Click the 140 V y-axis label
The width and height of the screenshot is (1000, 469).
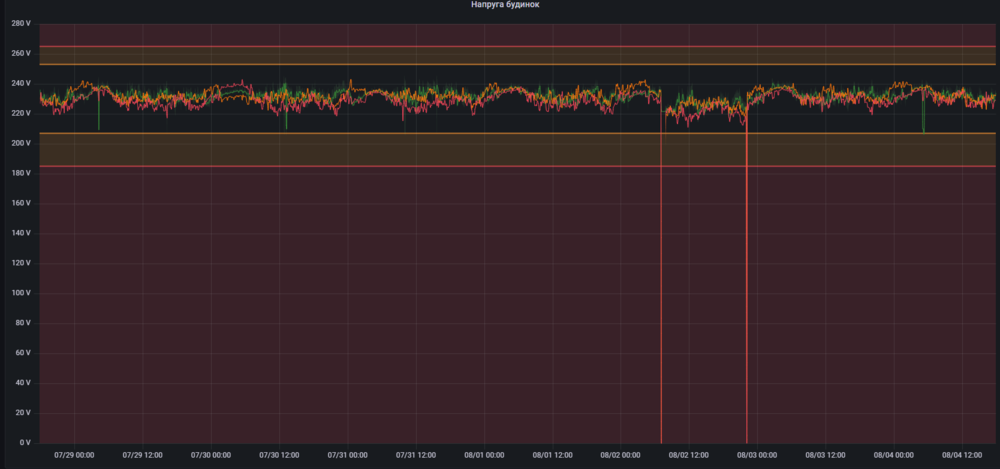click(x=21, y=233)
